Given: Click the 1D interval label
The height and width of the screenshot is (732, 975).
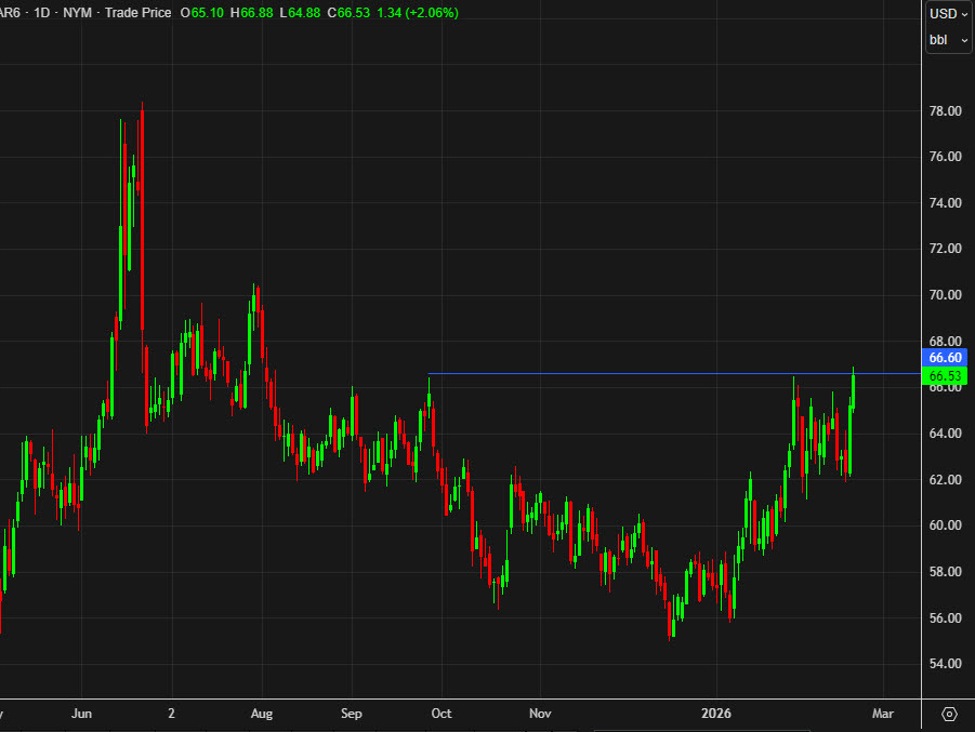Looking at the screenshot, I should pyautogui.click(x=42, y=13).
